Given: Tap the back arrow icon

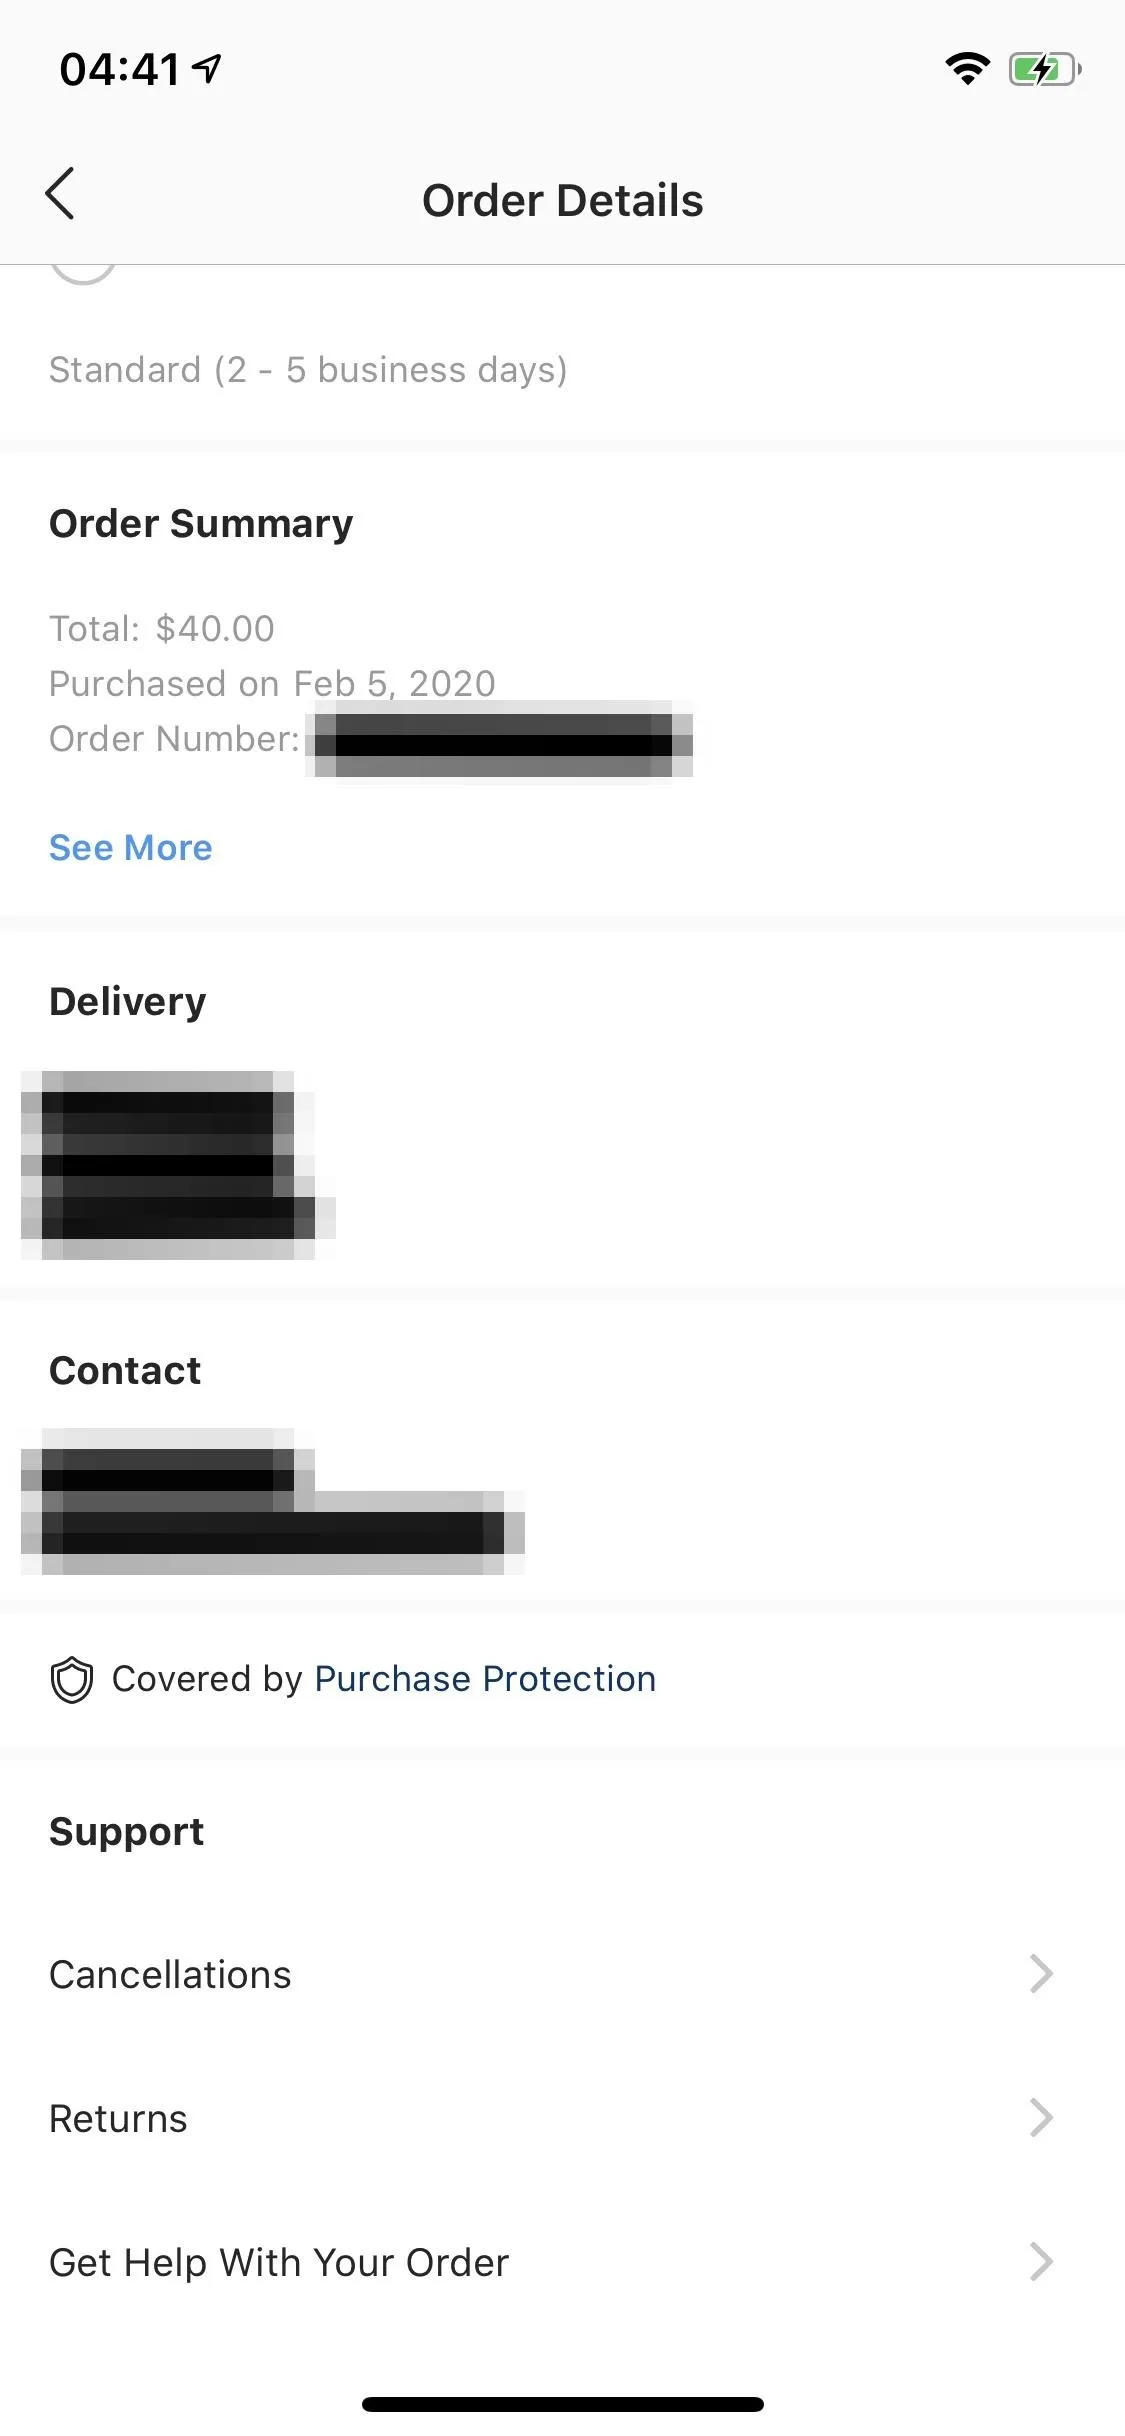Looking at the screenshot, I should point(60,193).
